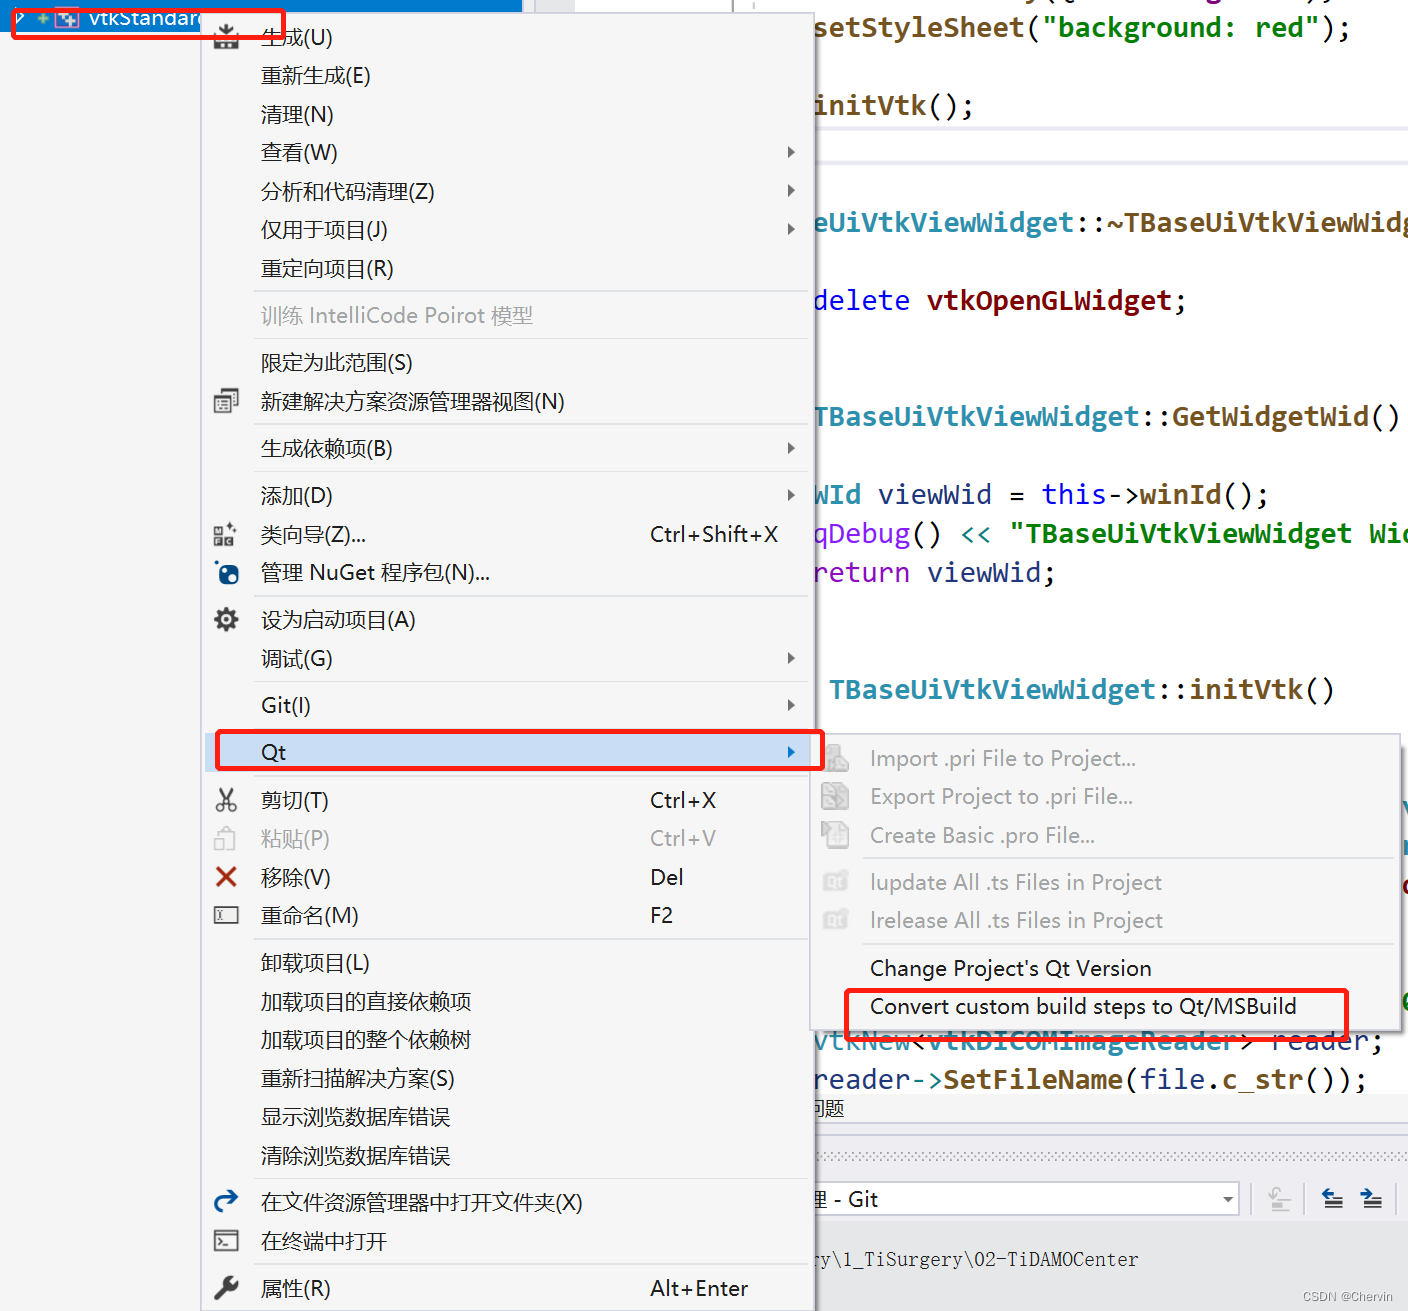The width and height of the screenshot is (1408, 1311).
Task: Click the new solution explorer view icon
Action: pos(226,401)
